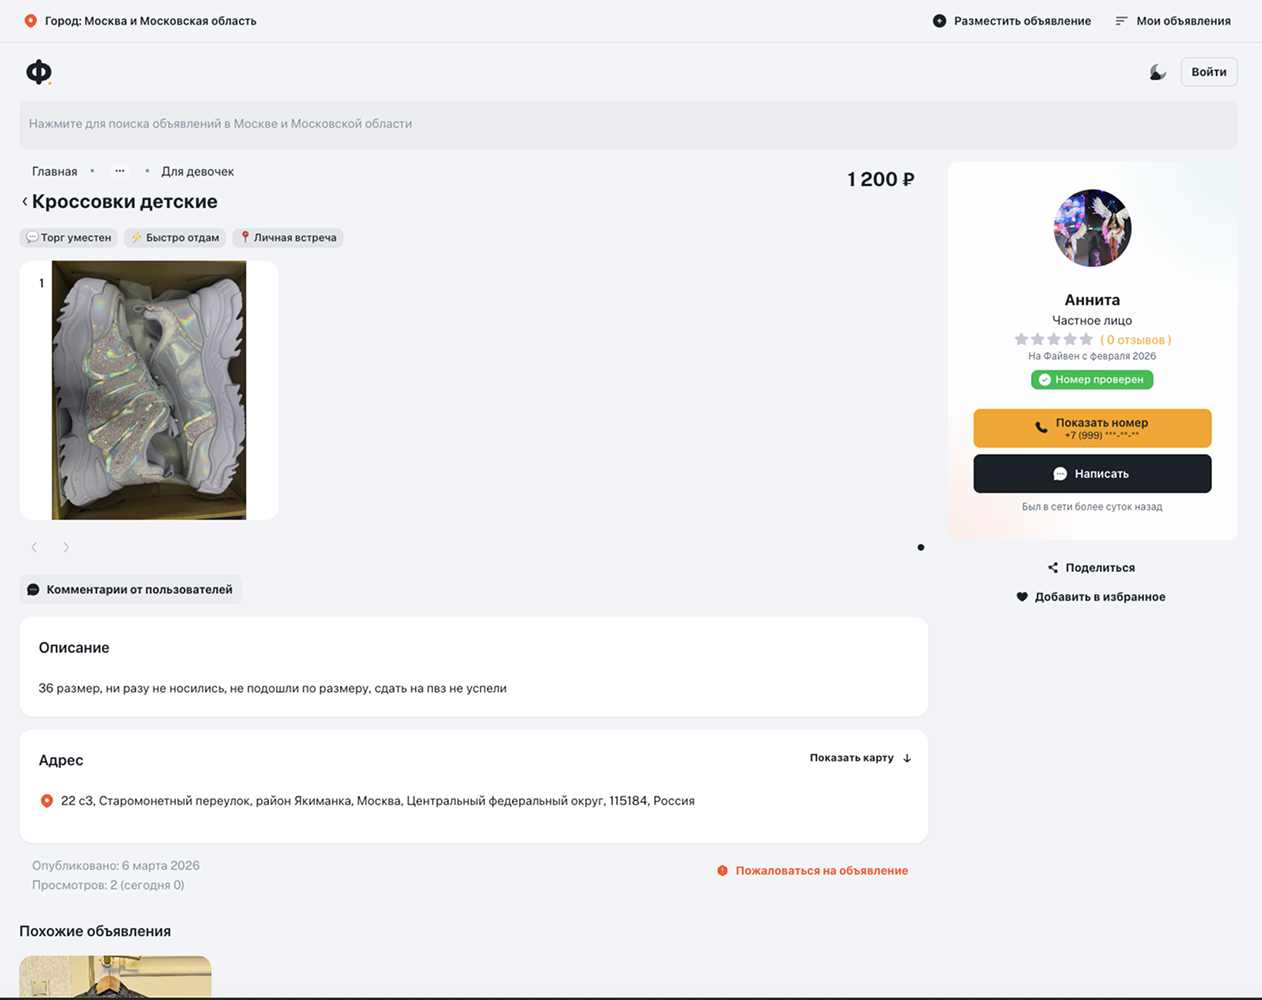Click the plus icon for posting an ad
Screen dimensions: 1262x1000
tap(939, 21)
